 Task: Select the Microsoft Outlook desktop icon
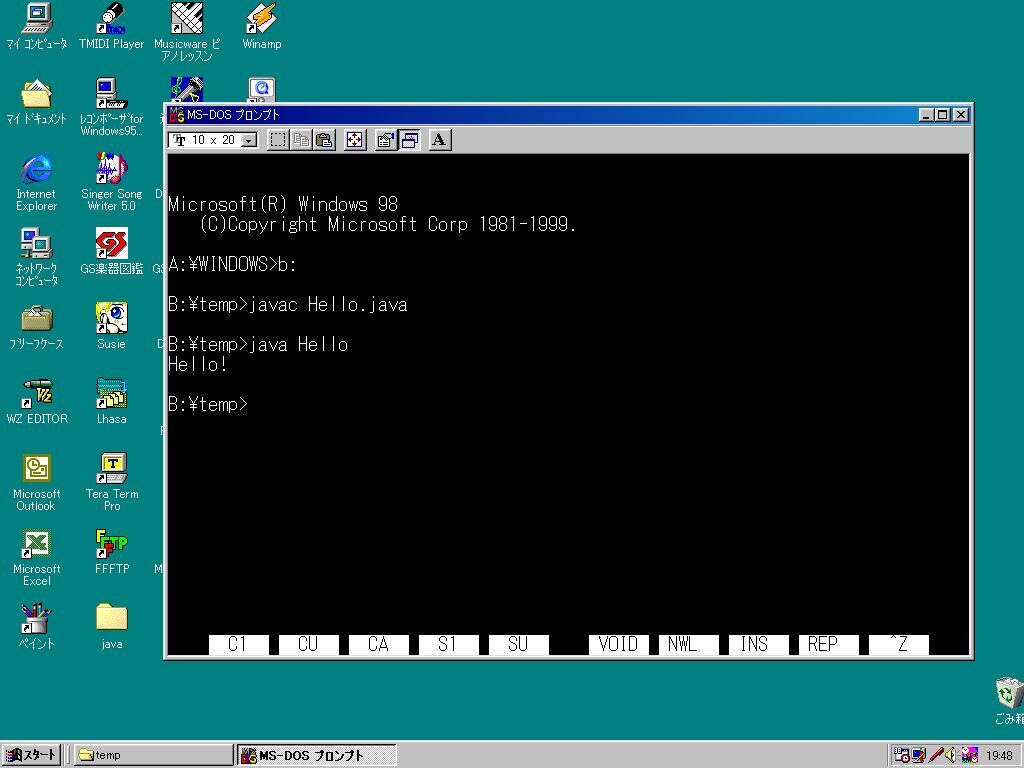pos(37,482)
